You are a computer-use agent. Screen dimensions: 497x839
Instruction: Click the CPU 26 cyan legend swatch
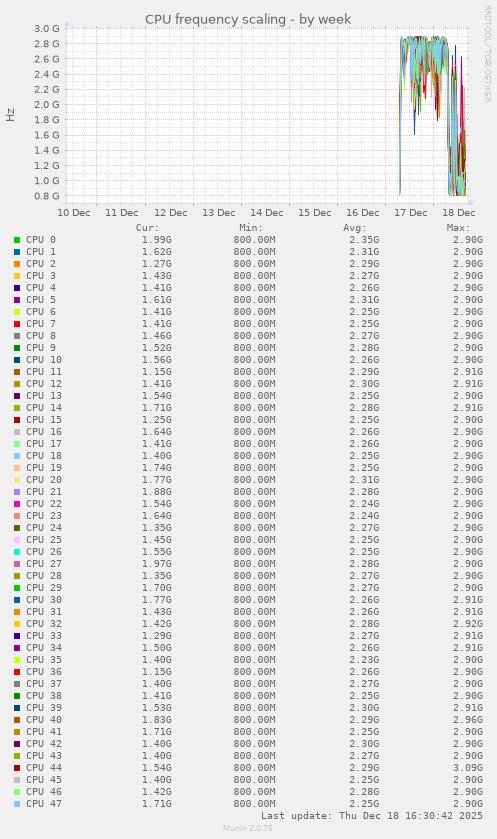click(17, 552)
